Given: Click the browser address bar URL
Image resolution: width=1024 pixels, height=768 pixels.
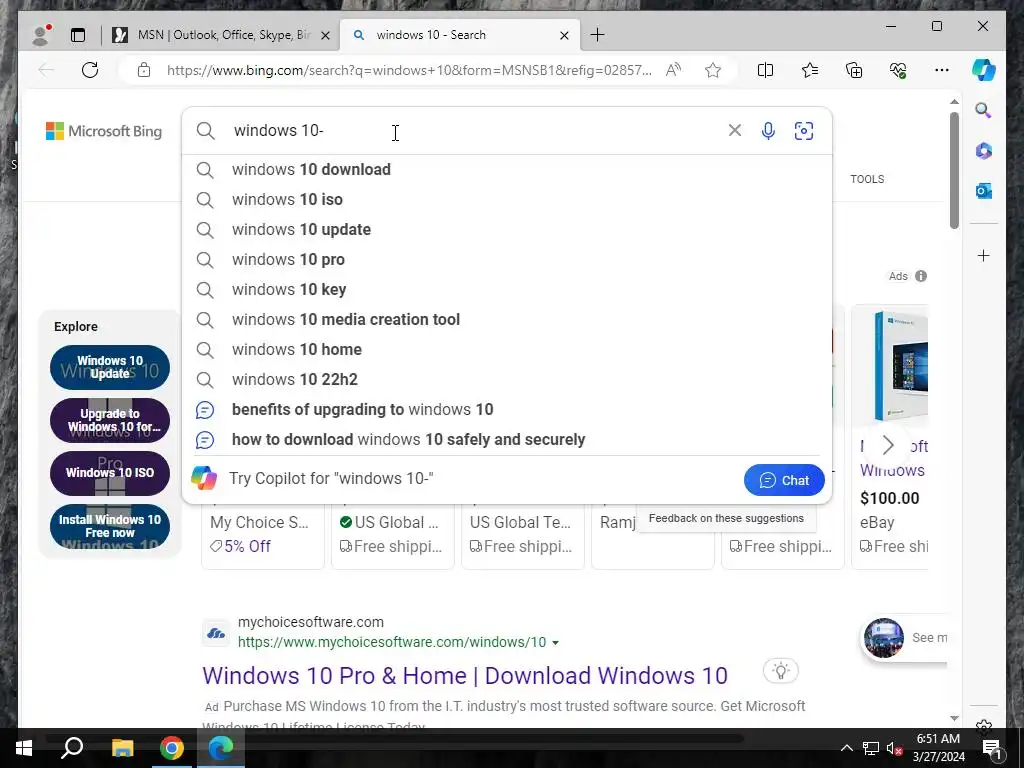Looking at the screenshot, I should tap(409, 71).
